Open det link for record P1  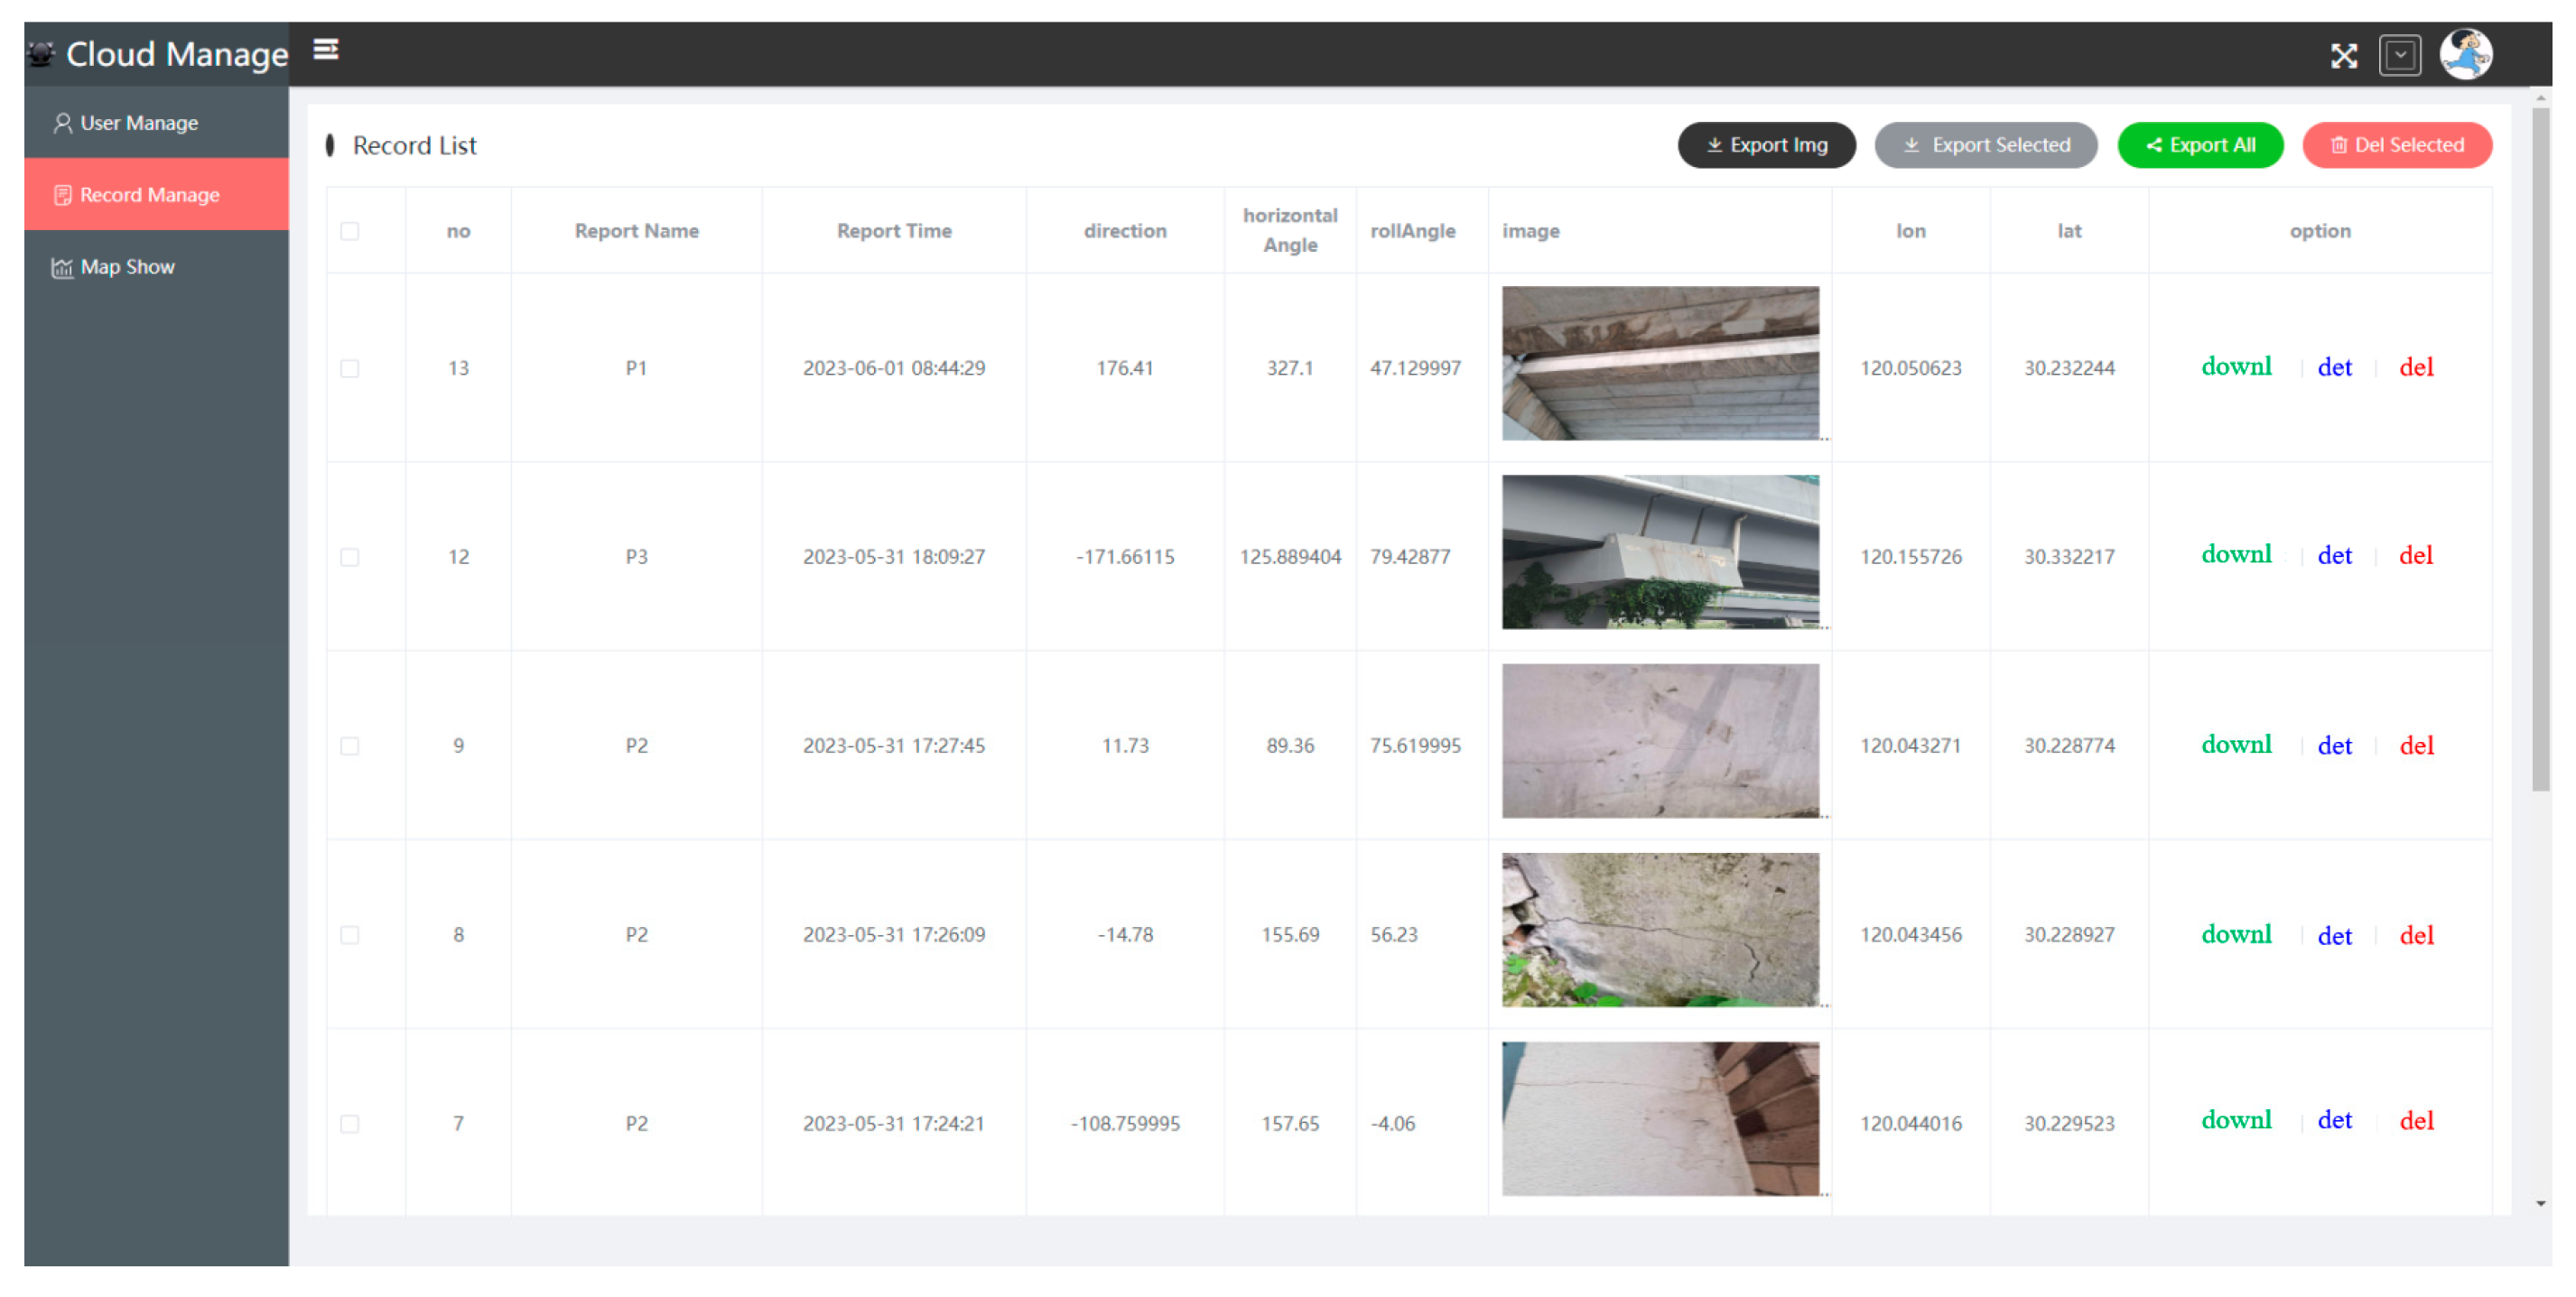(x=2333, y=367)
